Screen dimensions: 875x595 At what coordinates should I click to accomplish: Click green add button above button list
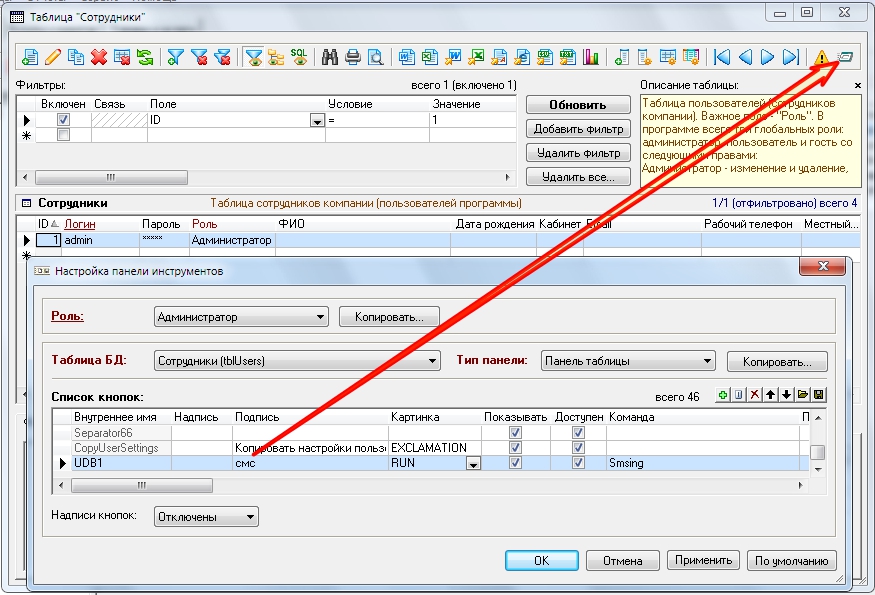(724, 396)
